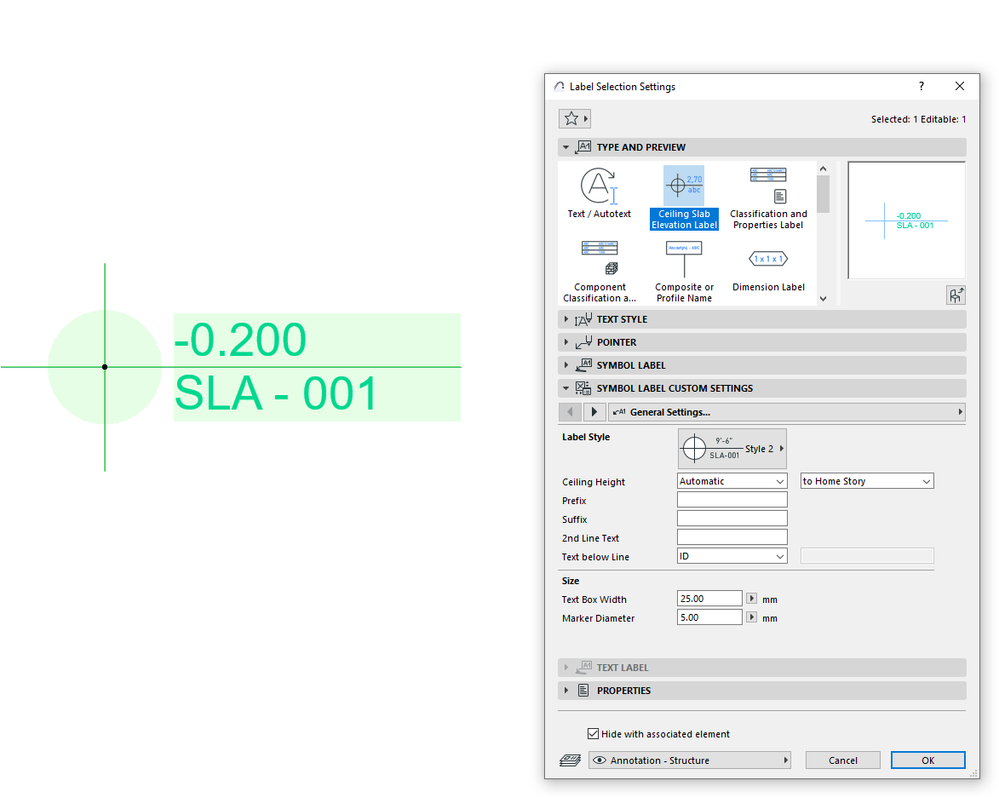
Task: Select the Component Classification label type
Action: click(599, 267)
